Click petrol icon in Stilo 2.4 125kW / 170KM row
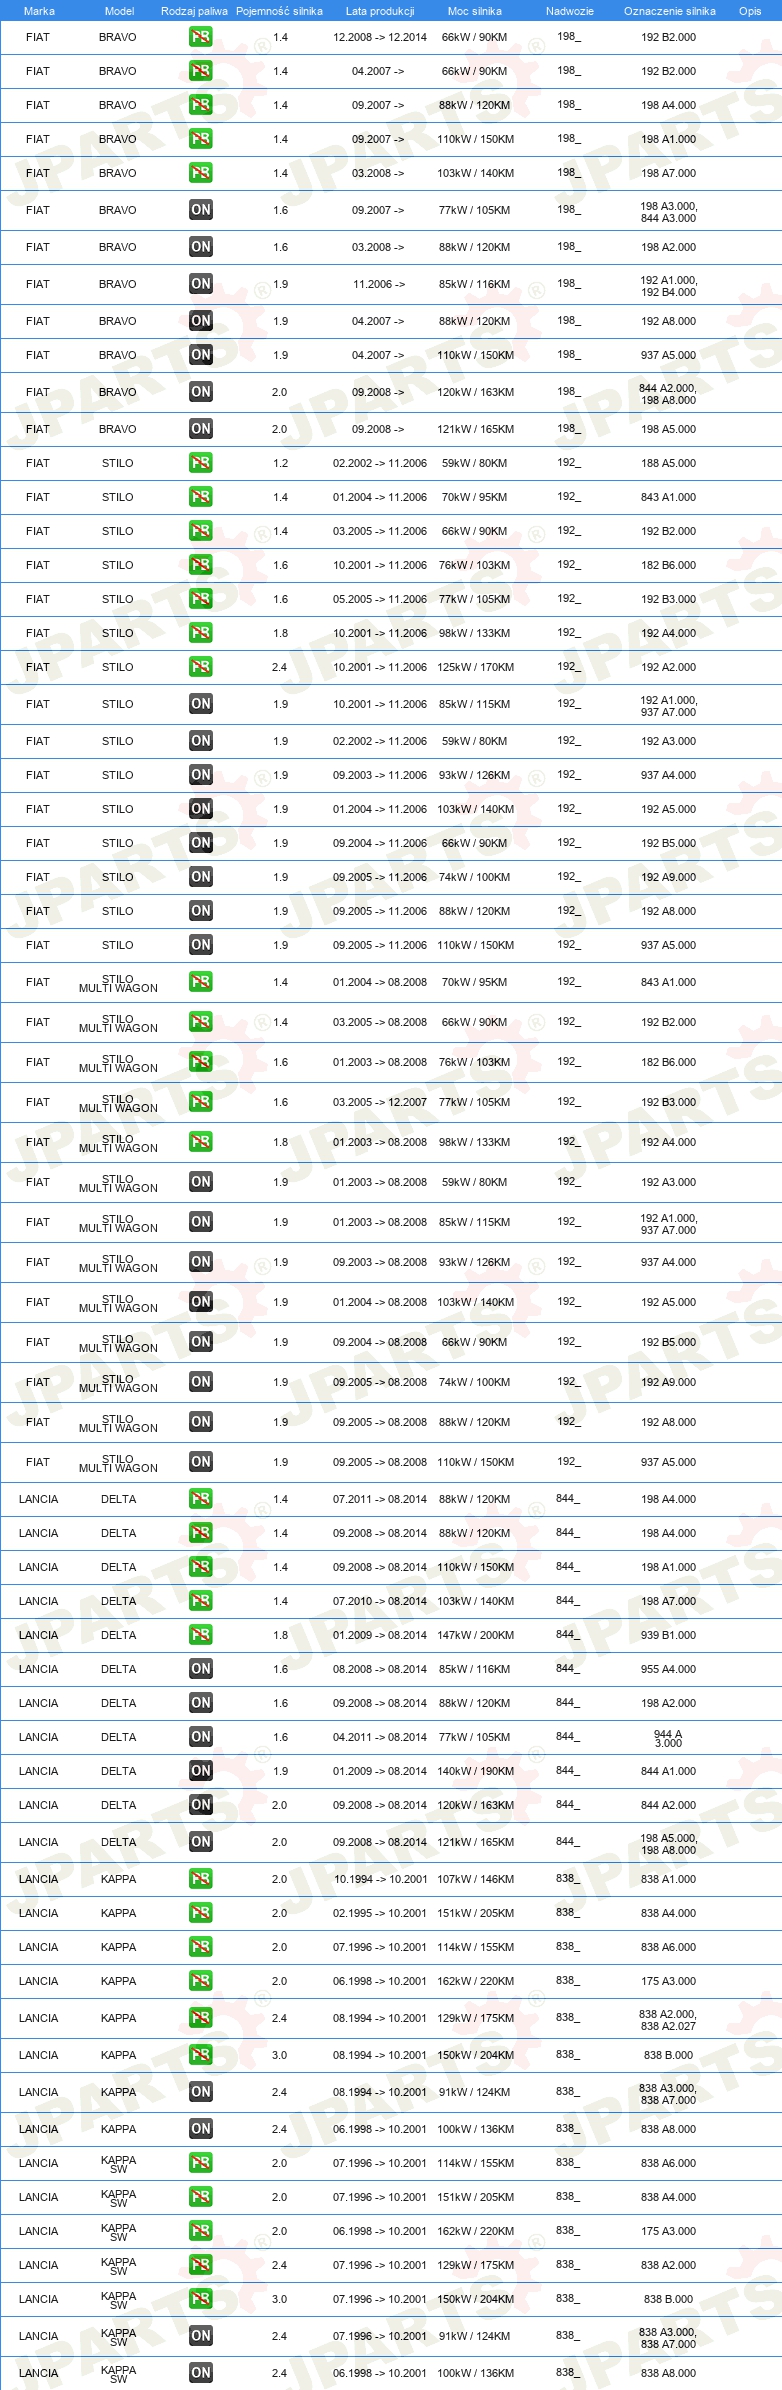 click(x=200, y=667)
